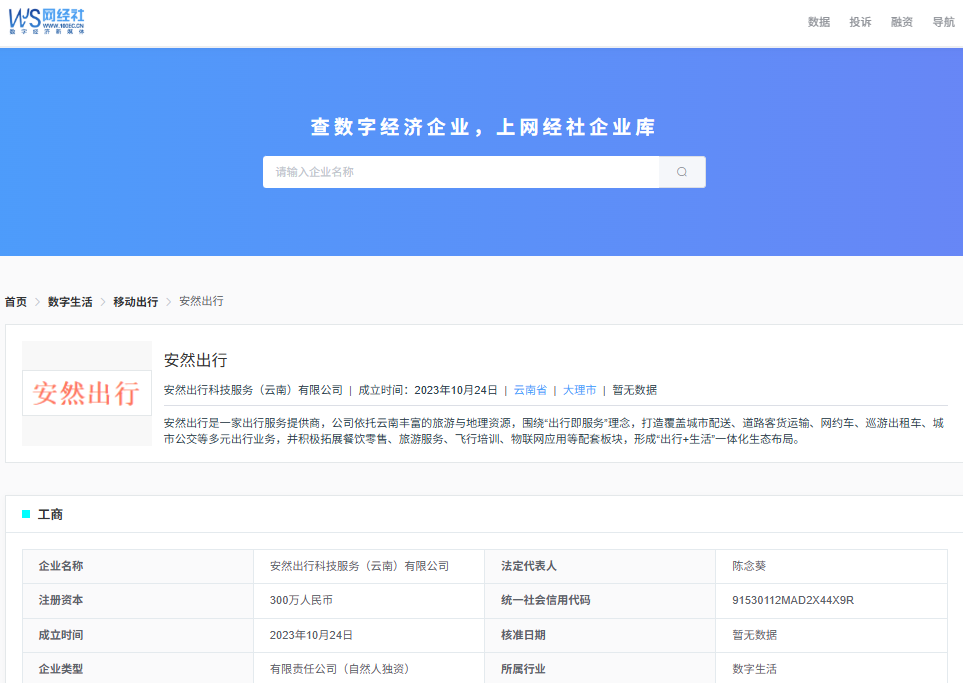
Task: Select 成立时间：2023年10月24日 text in summary
Action: (x=427, y=390)
